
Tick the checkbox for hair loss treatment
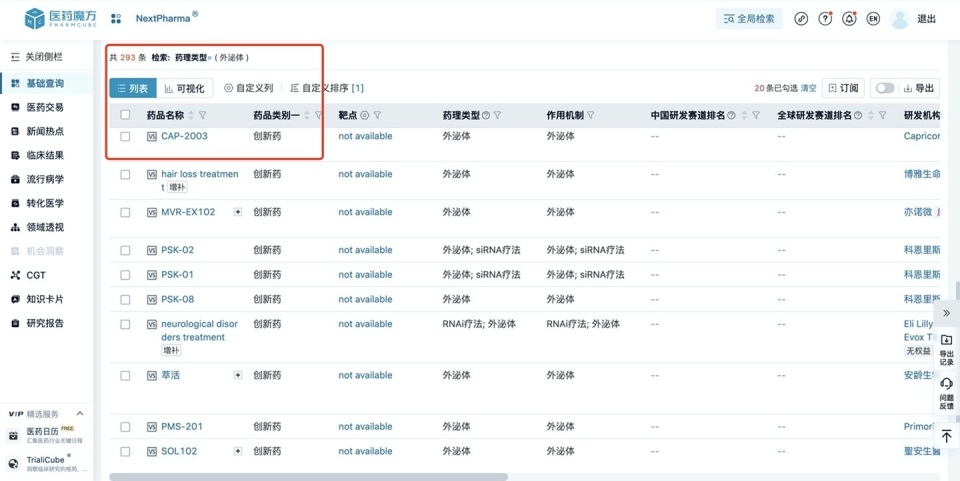click(126, 174)
